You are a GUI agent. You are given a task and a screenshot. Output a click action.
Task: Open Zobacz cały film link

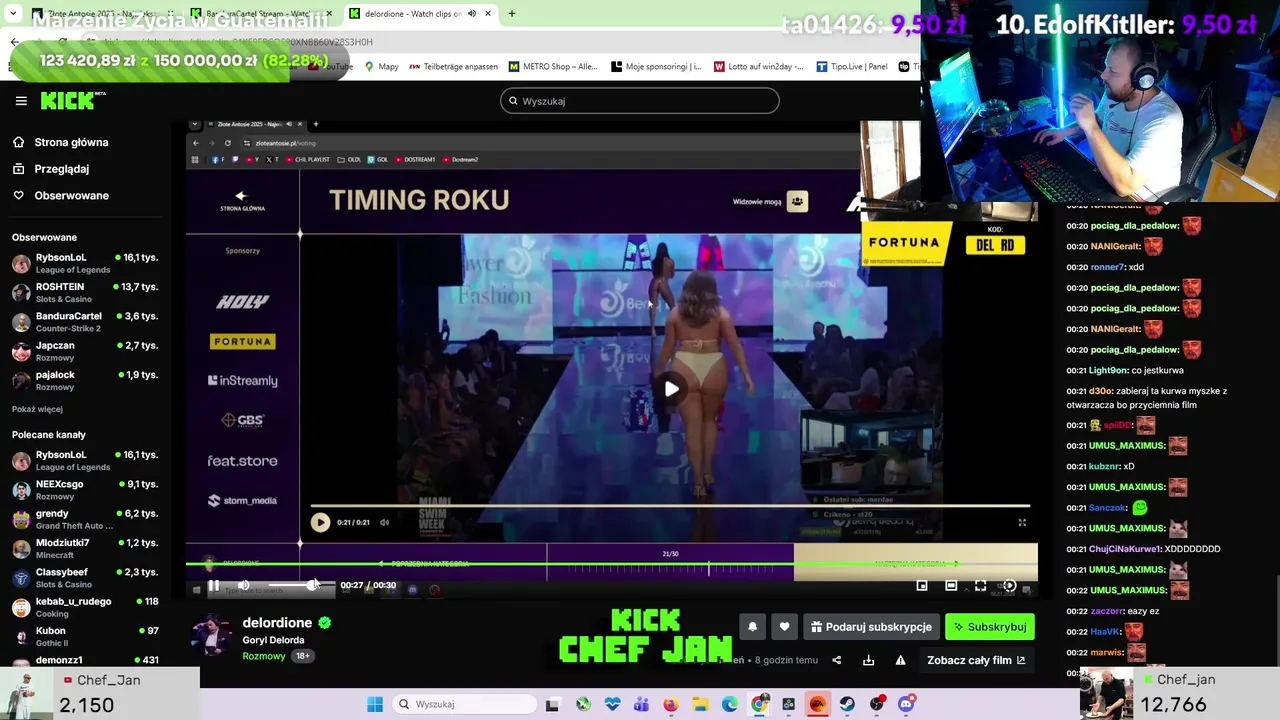[976, 660]
